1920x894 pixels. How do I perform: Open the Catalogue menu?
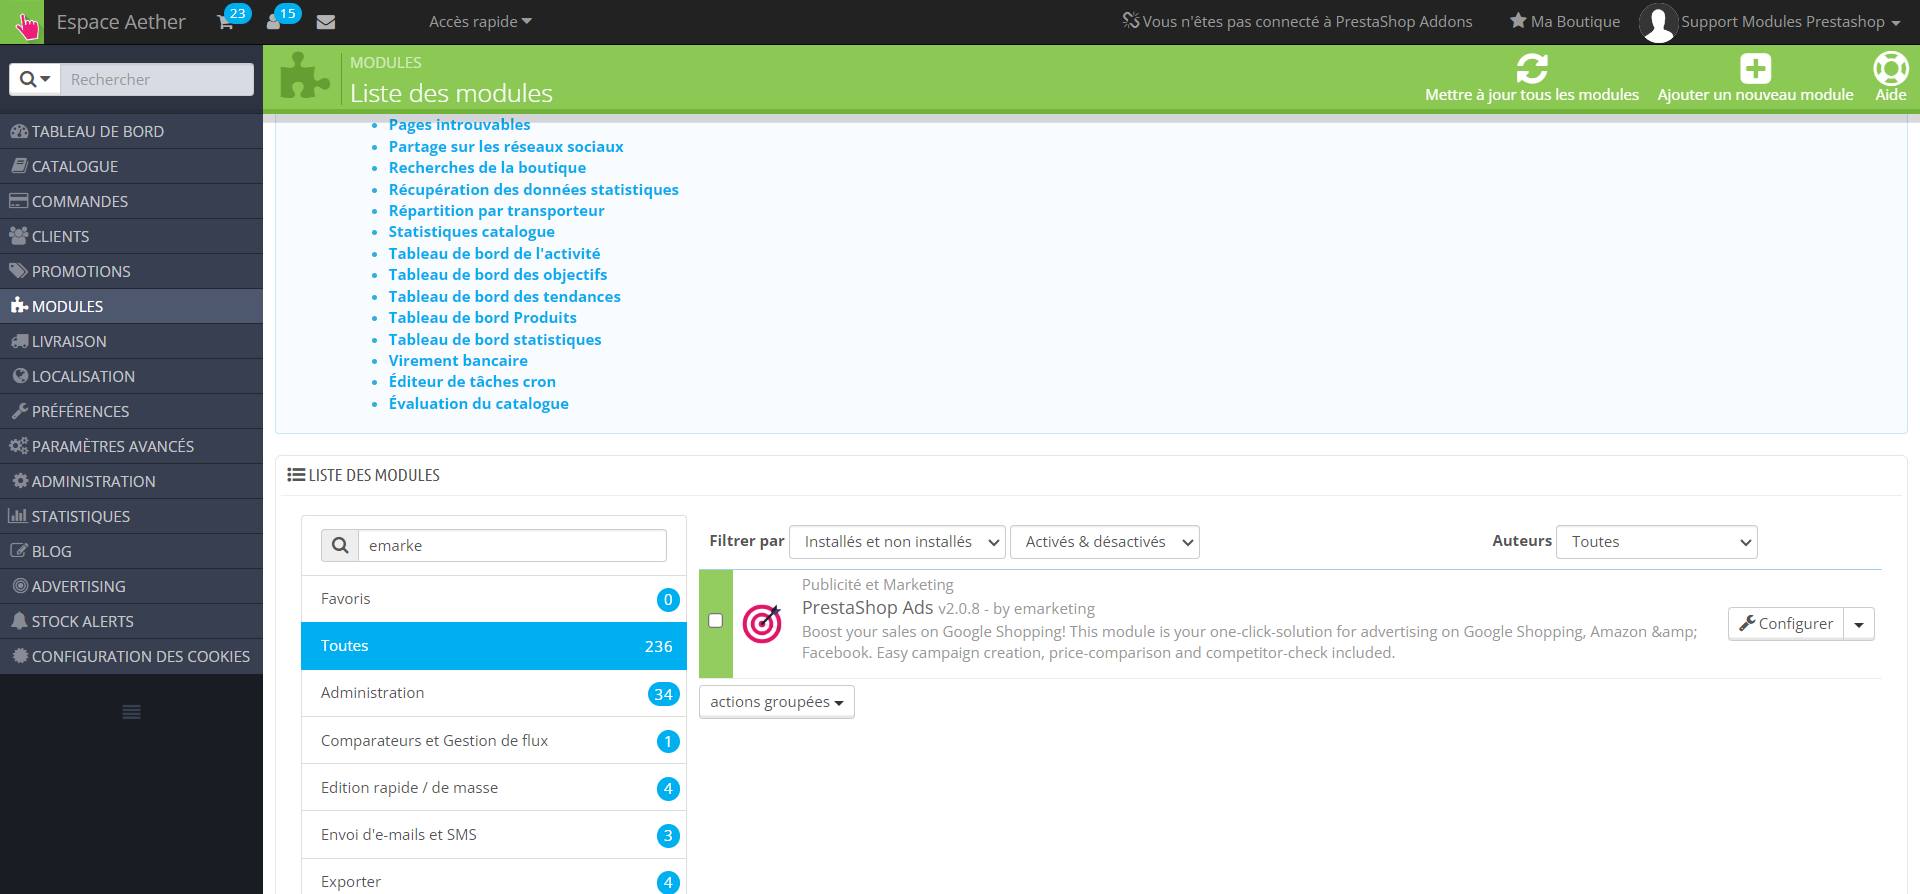tap(131, 166)
